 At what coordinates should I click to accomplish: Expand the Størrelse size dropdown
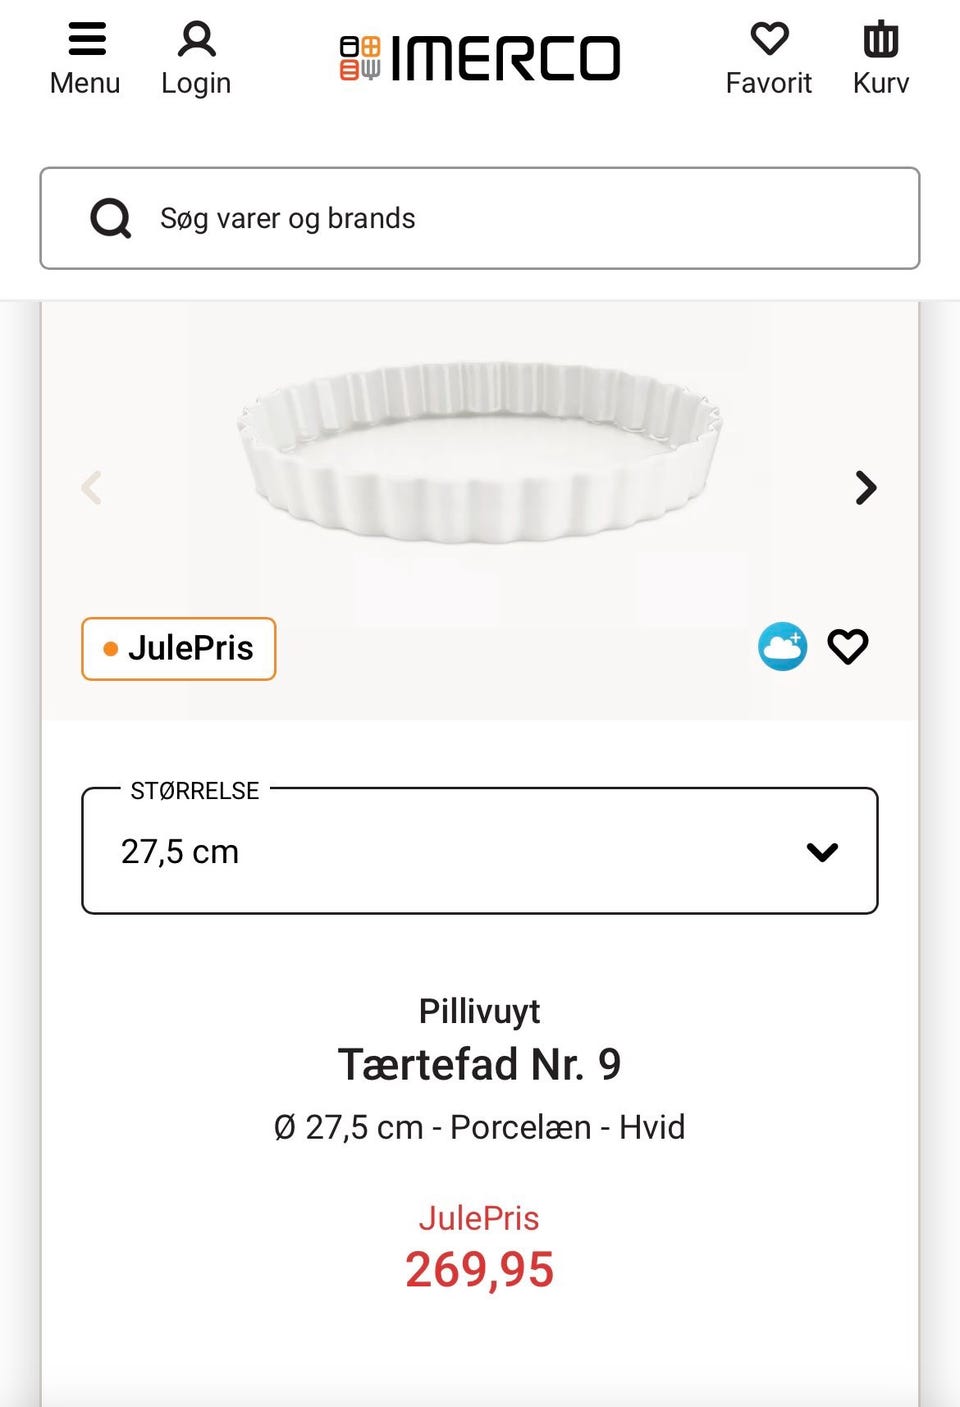click(x=480, y=851)
